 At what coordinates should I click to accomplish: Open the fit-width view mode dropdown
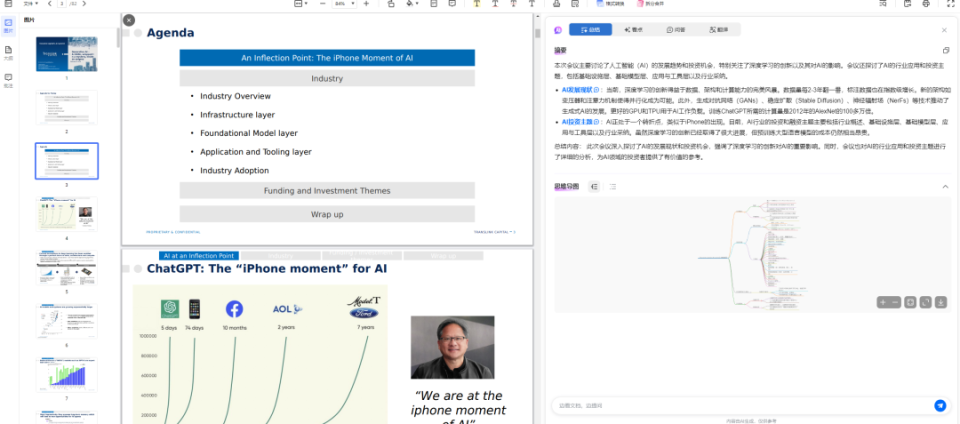(301, 4)
